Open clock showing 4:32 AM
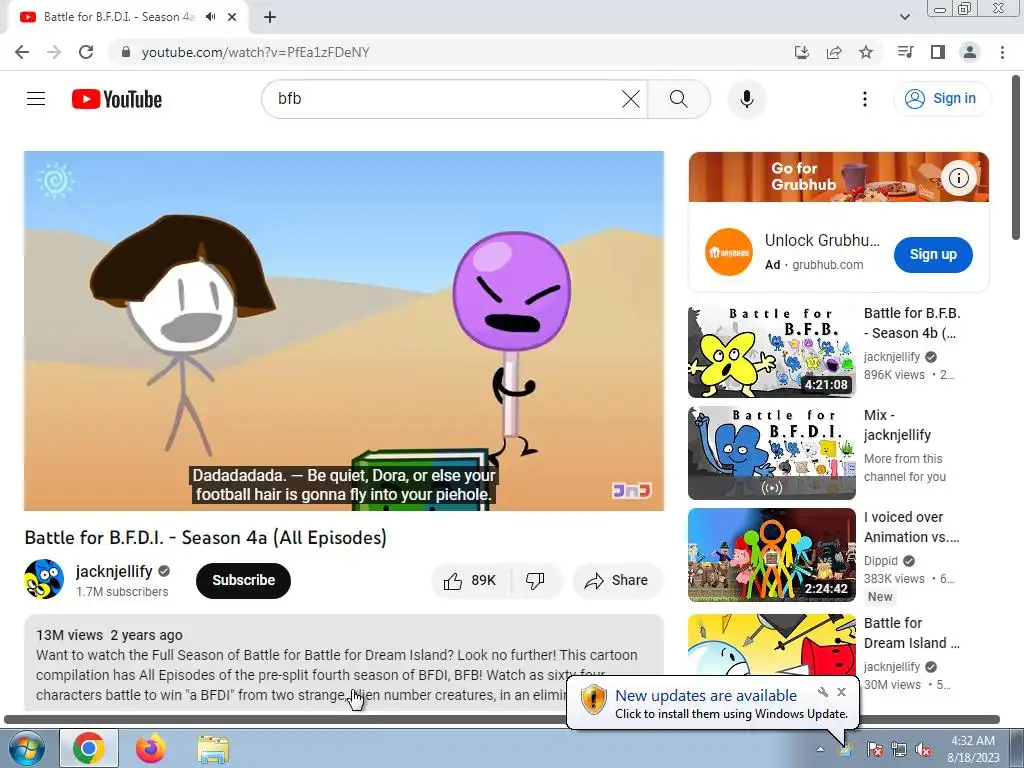The height and width of the screenshot is (768, 1024). 973,749
